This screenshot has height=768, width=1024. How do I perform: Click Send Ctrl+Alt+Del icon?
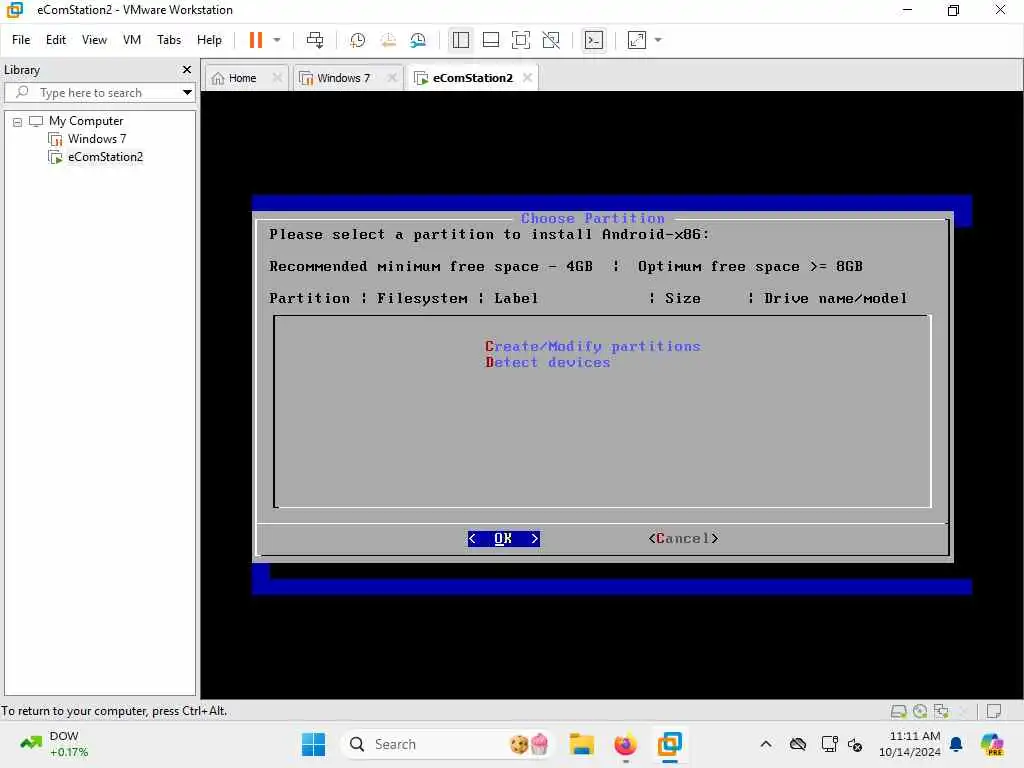315,40
